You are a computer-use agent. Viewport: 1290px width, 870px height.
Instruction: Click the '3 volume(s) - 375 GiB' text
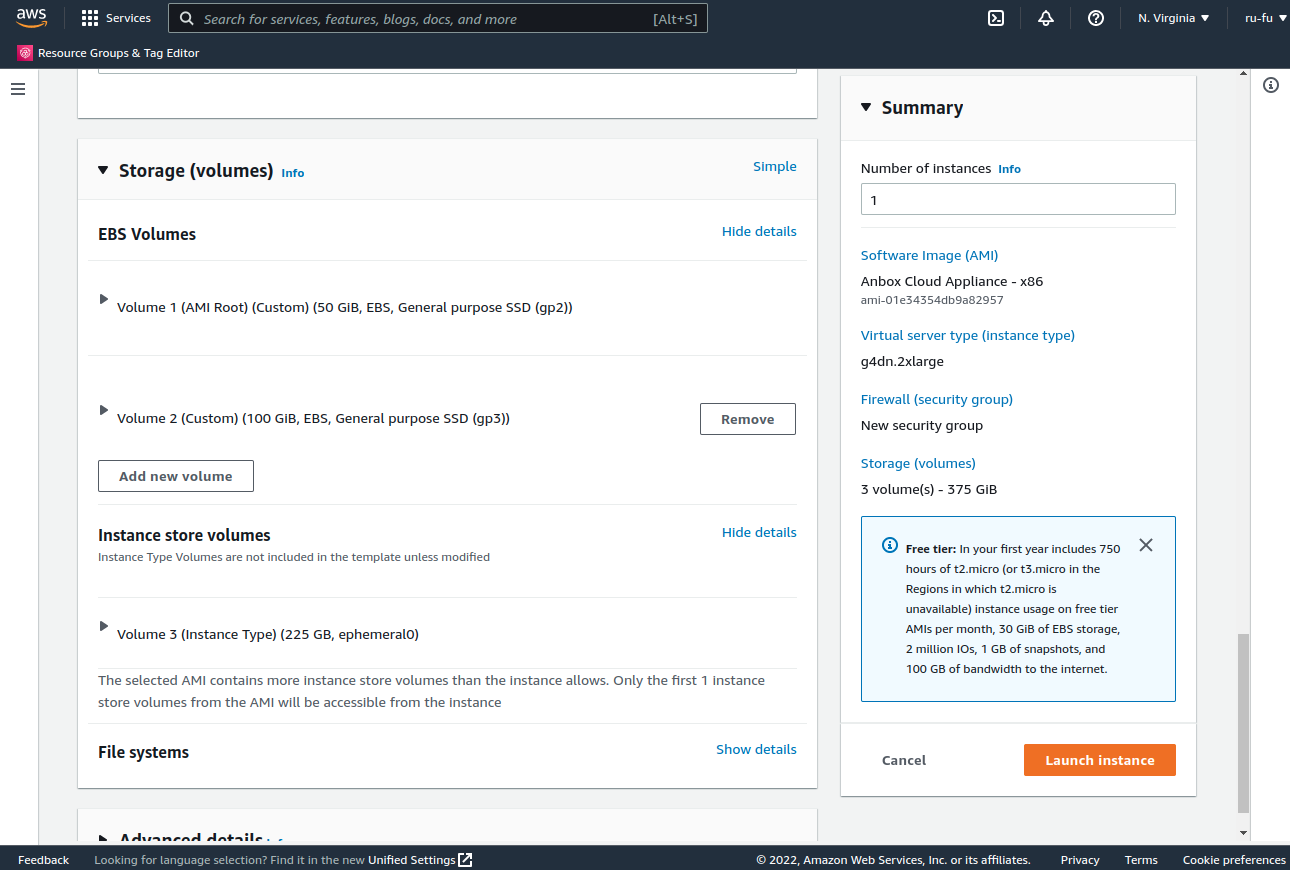click(929, 489)
